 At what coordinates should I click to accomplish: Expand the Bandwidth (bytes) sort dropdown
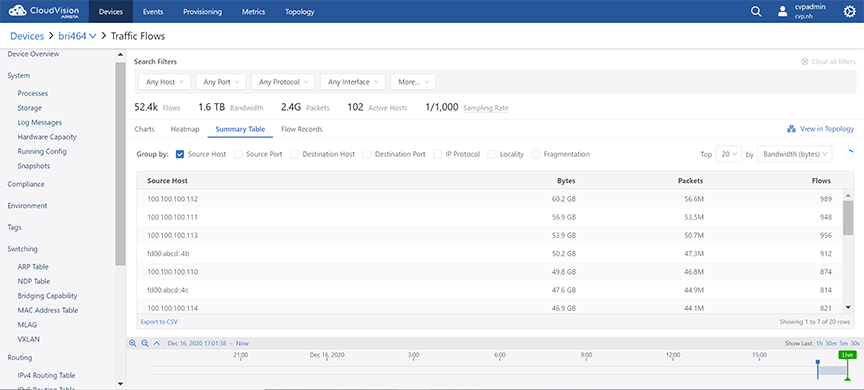click(x=795, y=154)
